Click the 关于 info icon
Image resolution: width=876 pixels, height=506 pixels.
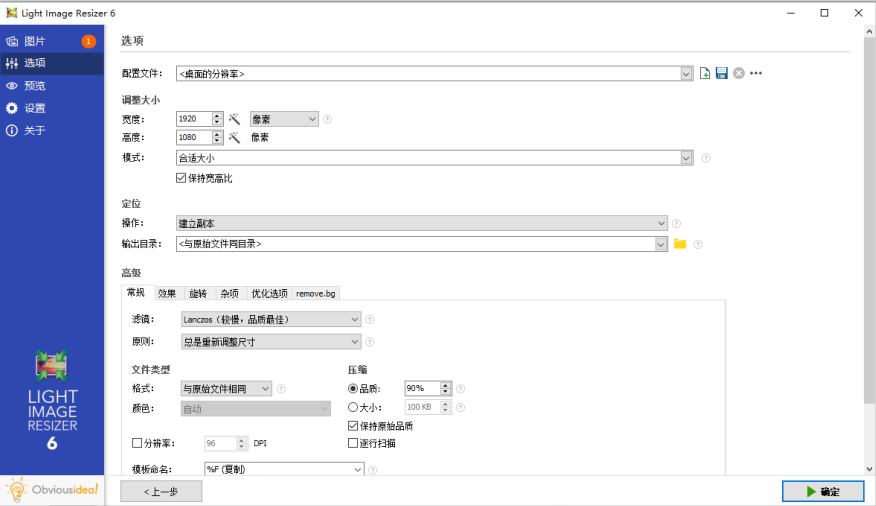point(12,131)
